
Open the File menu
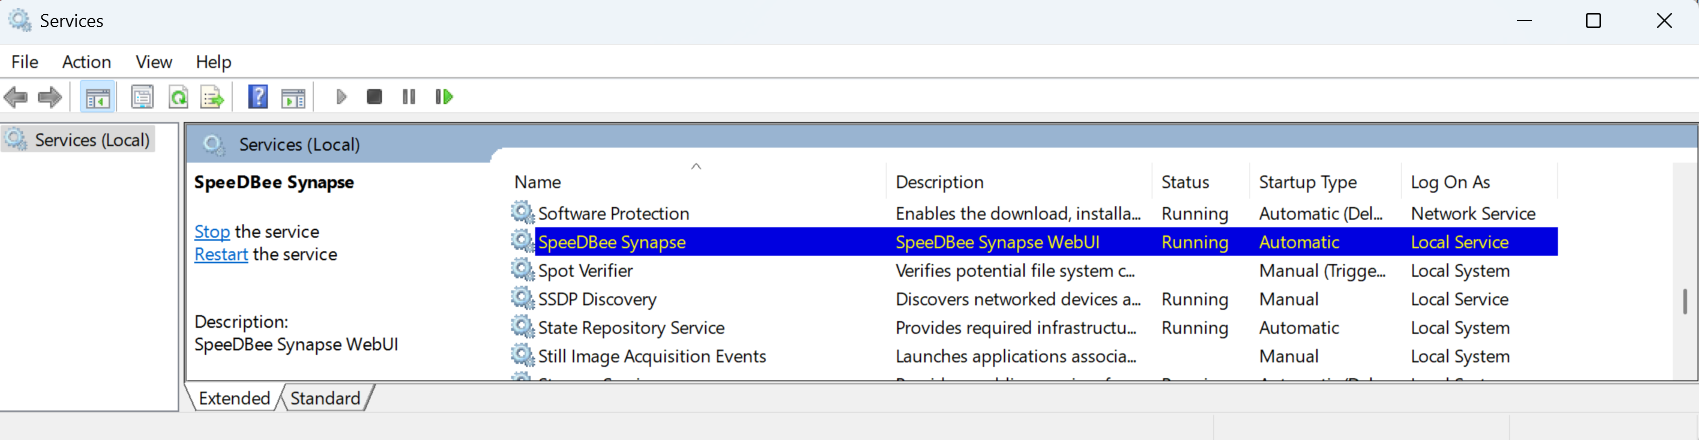pos(25,62)
